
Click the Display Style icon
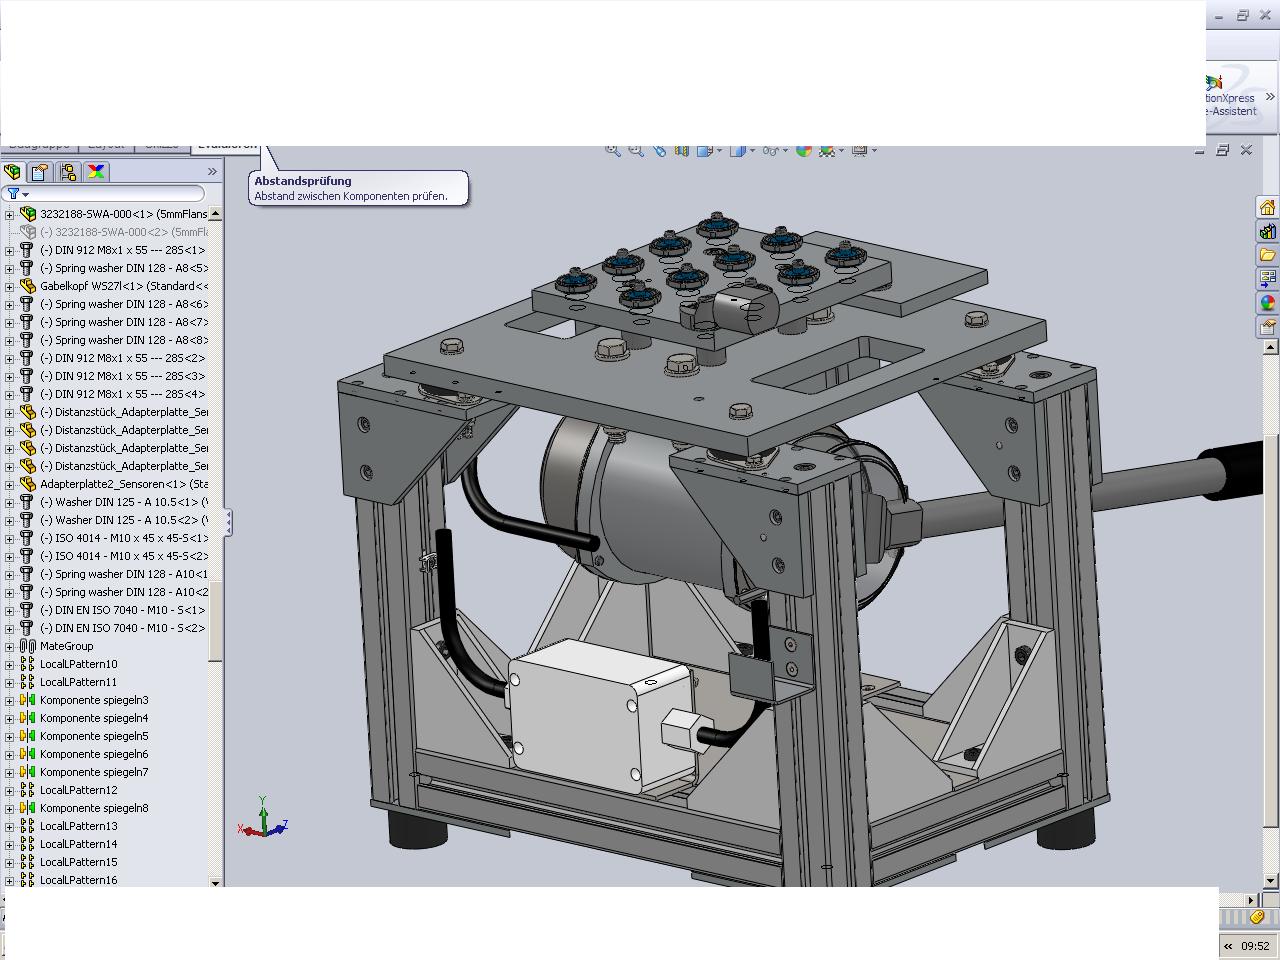click(738, 150)
